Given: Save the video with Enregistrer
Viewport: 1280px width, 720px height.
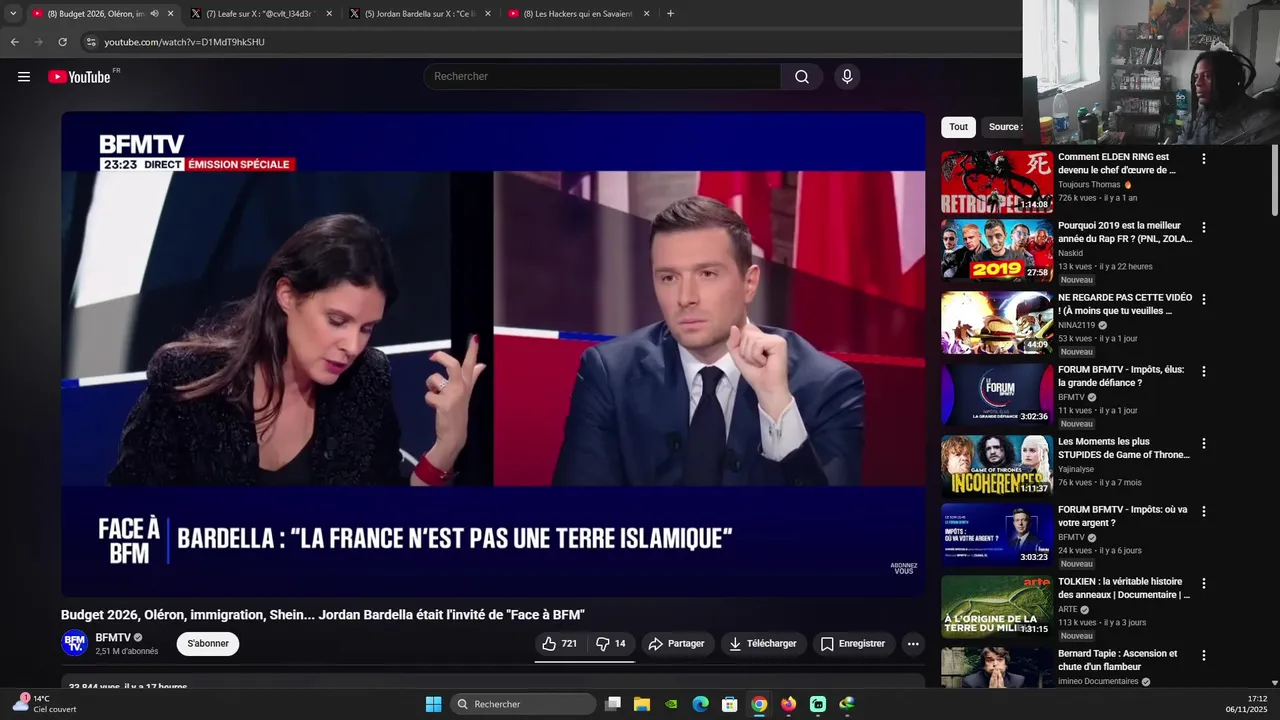Looking at the screenshot, I should (853, 644).
